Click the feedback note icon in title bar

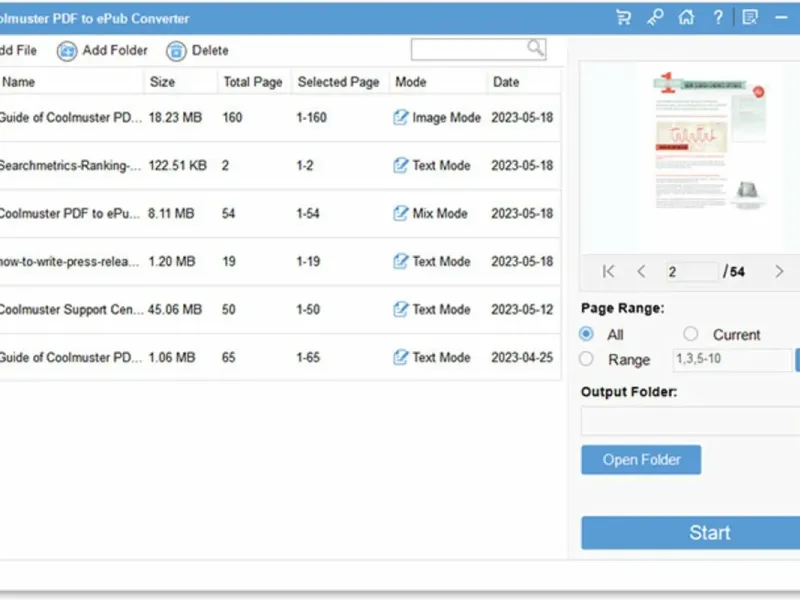coord(750,18)
